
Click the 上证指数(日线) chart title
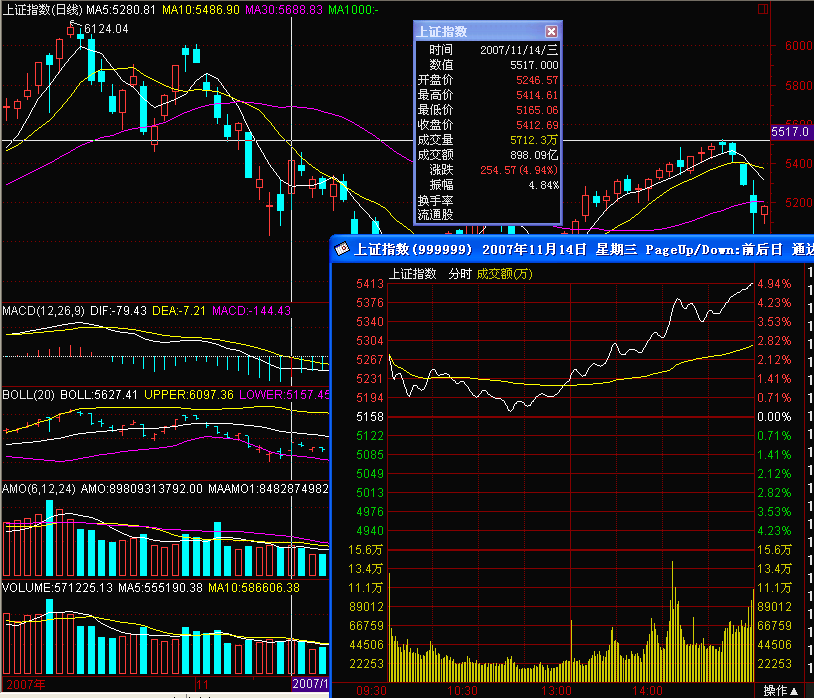tap(42, 9)
